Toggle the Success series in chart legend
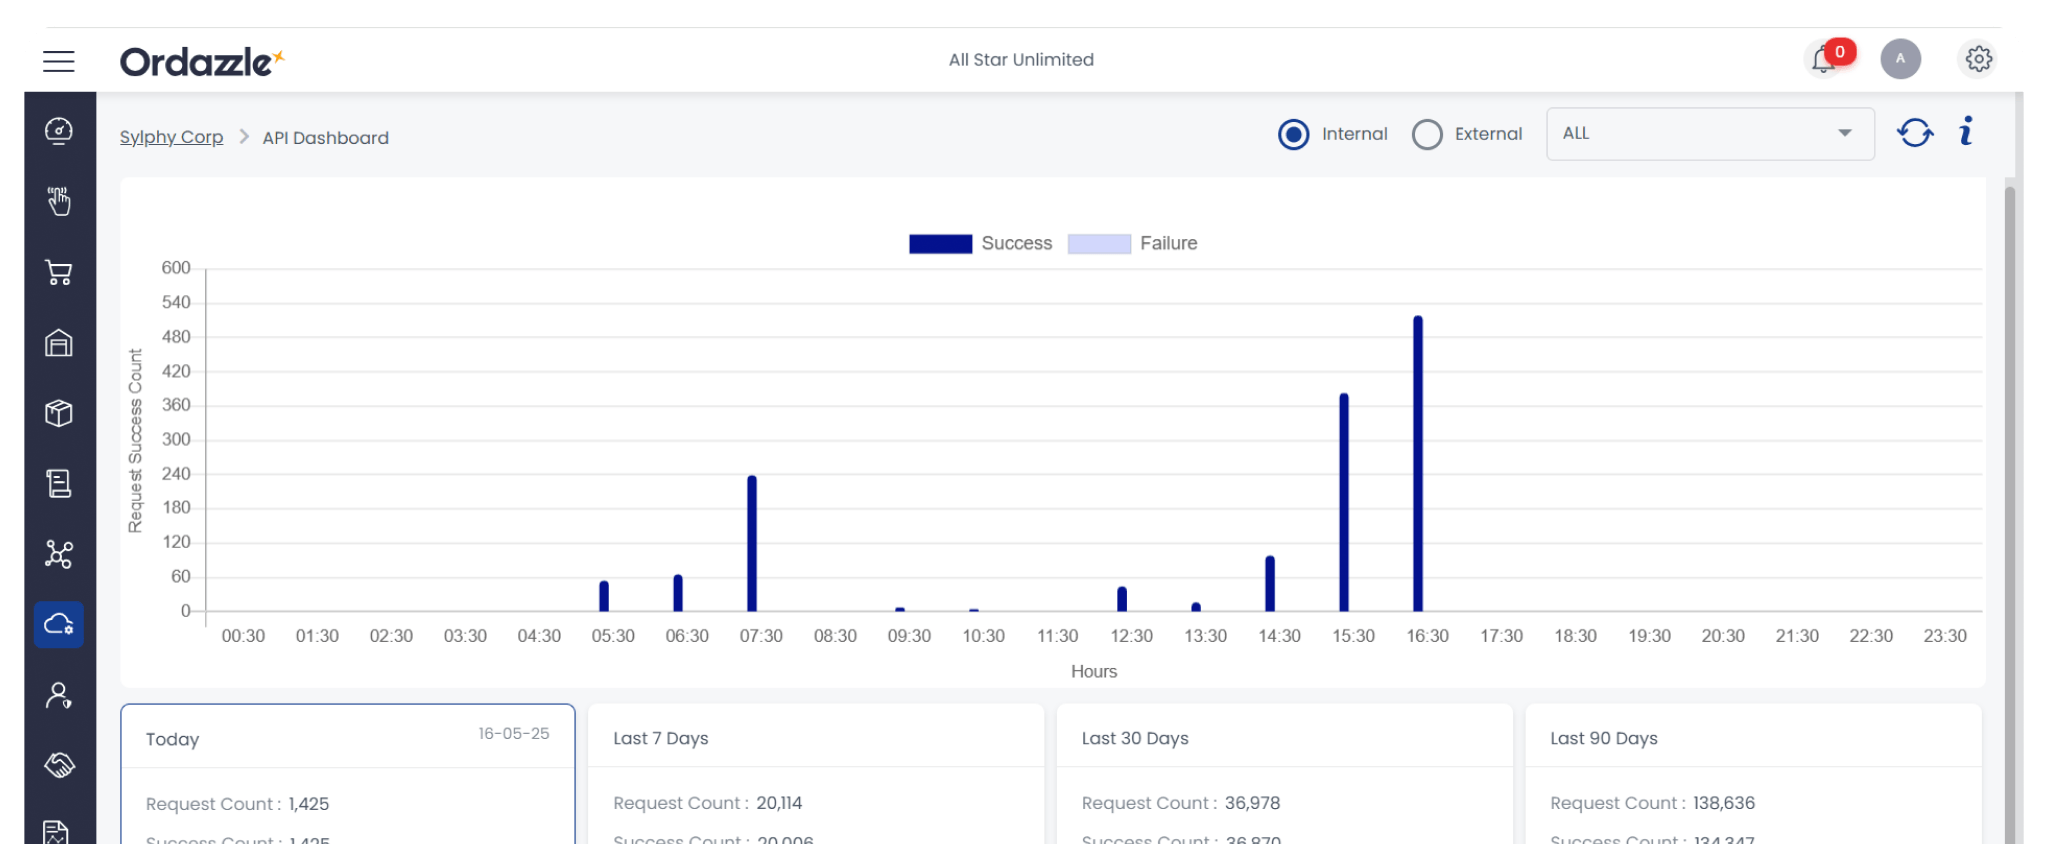Image resolution: width=2048 pixels, height=844 pixels. (981, 243)
